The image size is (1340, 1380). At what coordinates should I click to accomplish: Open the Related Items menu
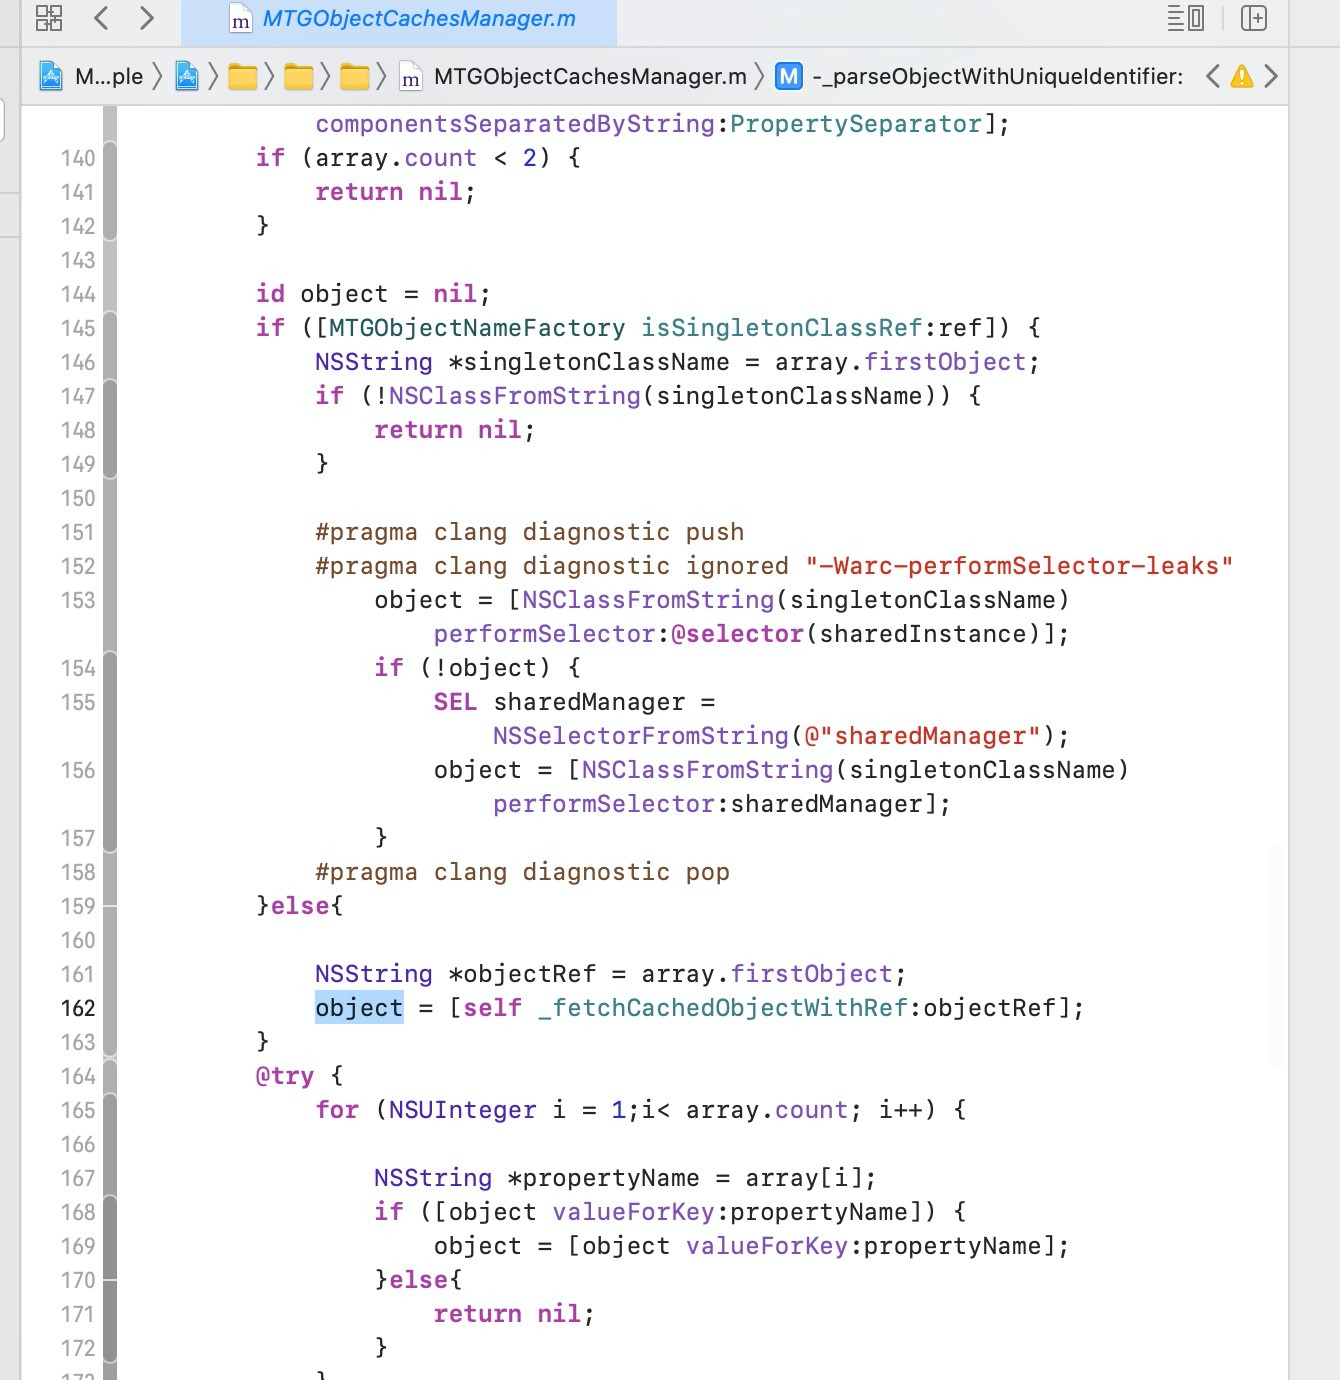(x=48, y=18)
